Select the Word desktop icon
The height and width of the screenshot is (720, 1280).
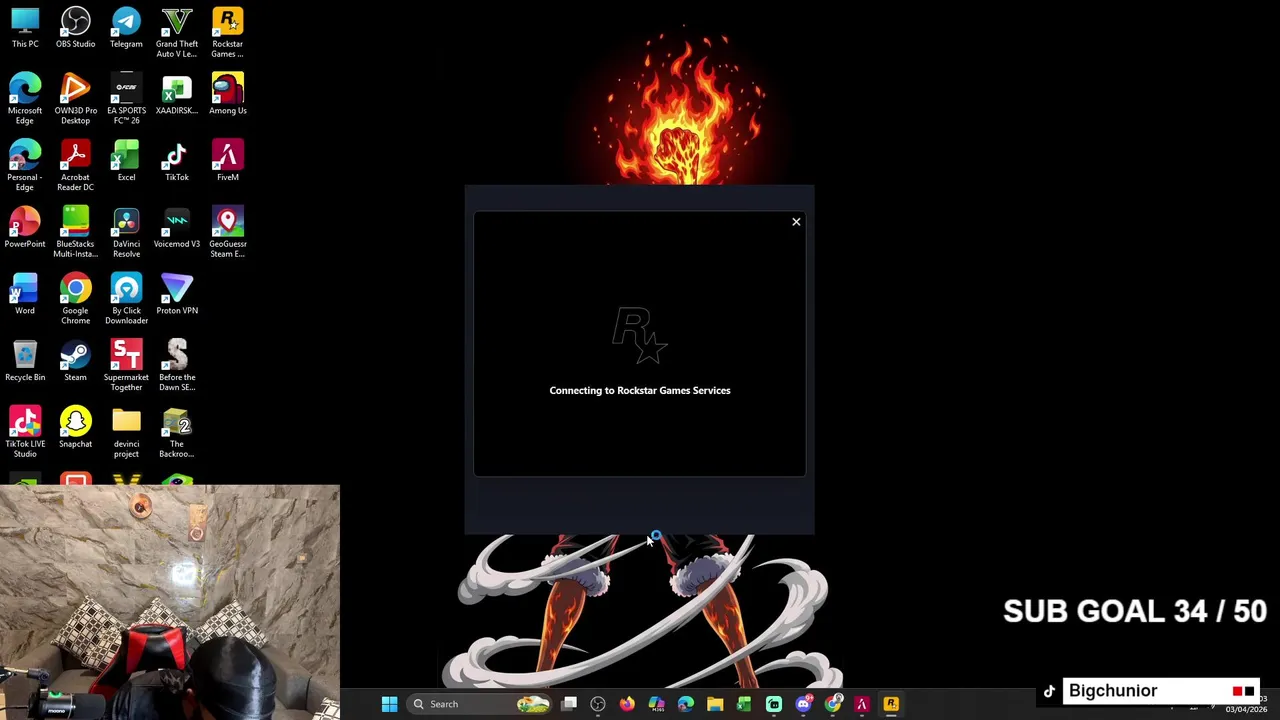[25, 295]
